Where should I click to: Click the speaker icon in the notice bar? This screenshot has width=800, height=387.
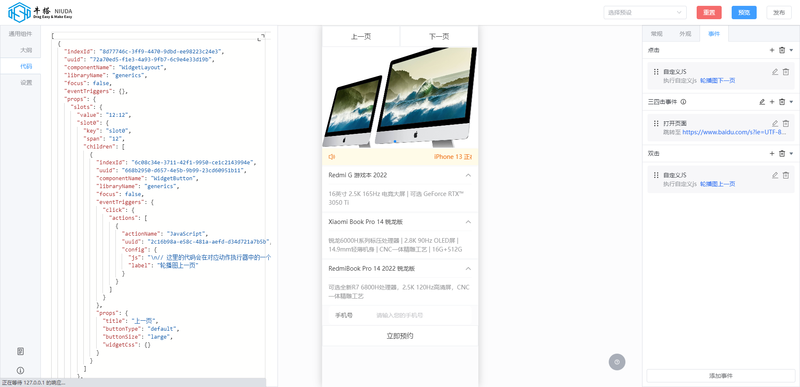(332, 157)
